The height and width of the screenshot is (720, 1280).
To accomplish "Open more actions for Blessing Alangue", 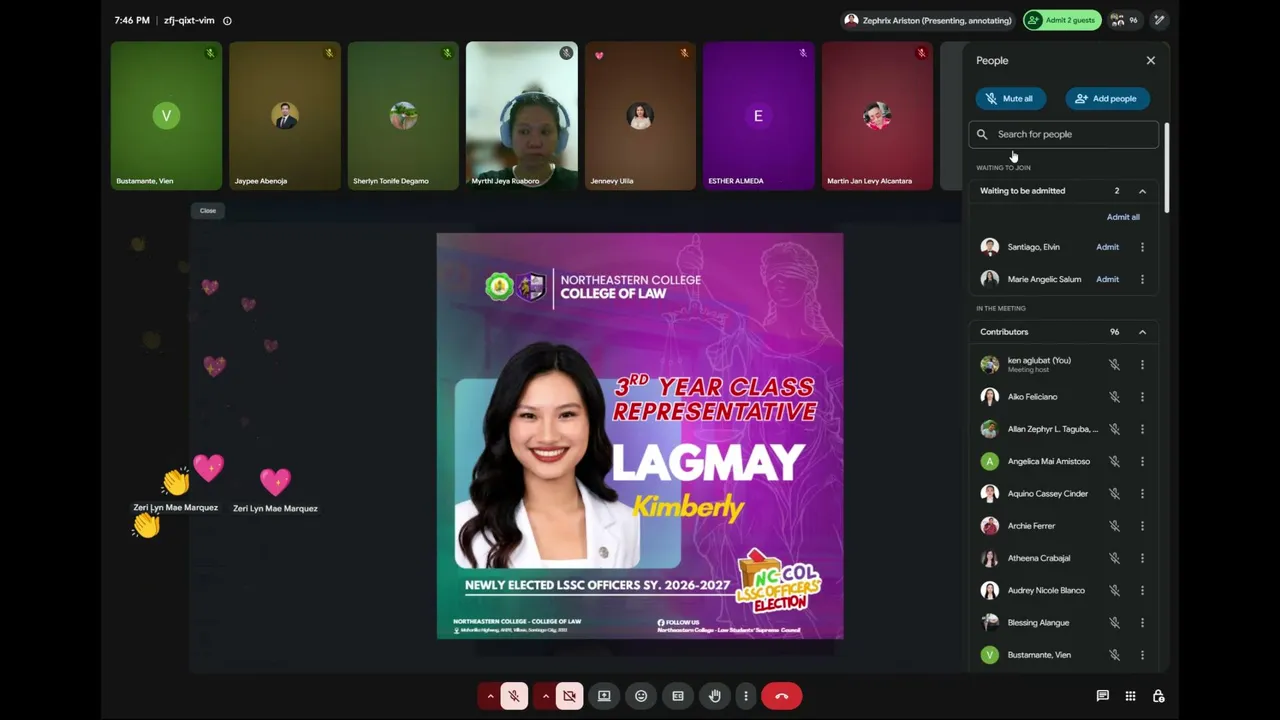I will pos(1142,622).
